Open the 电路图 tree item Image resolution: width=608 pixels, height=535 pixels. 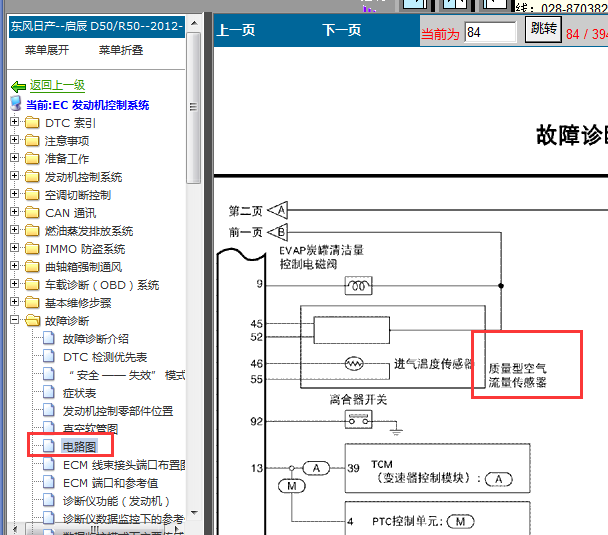pyautogui.click(x=79, y=447)
